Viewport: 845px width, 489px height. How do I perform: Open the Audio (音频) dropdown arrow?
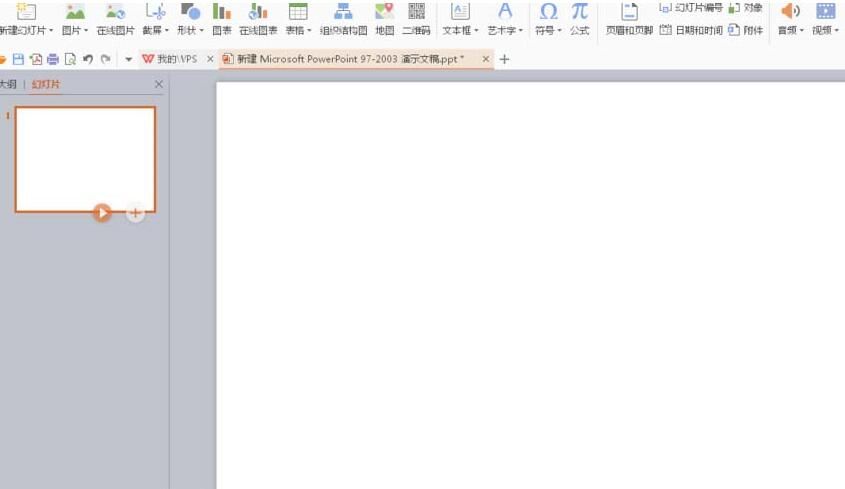coord(802,31)
